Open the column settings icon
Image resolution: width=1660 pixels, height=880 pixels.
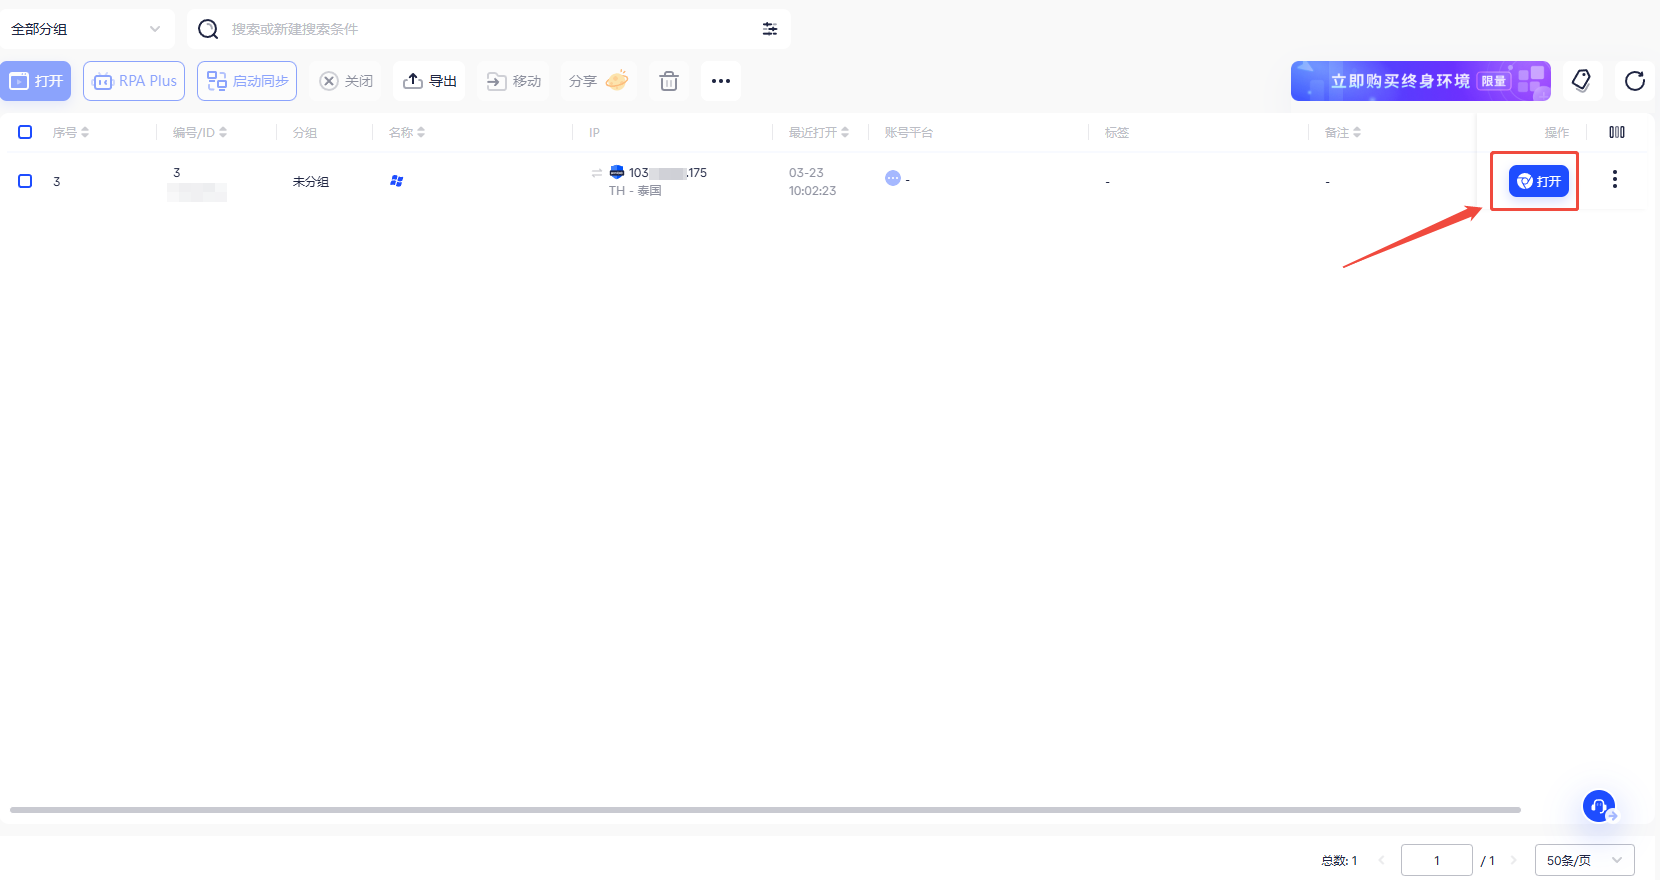(1617, 132)
